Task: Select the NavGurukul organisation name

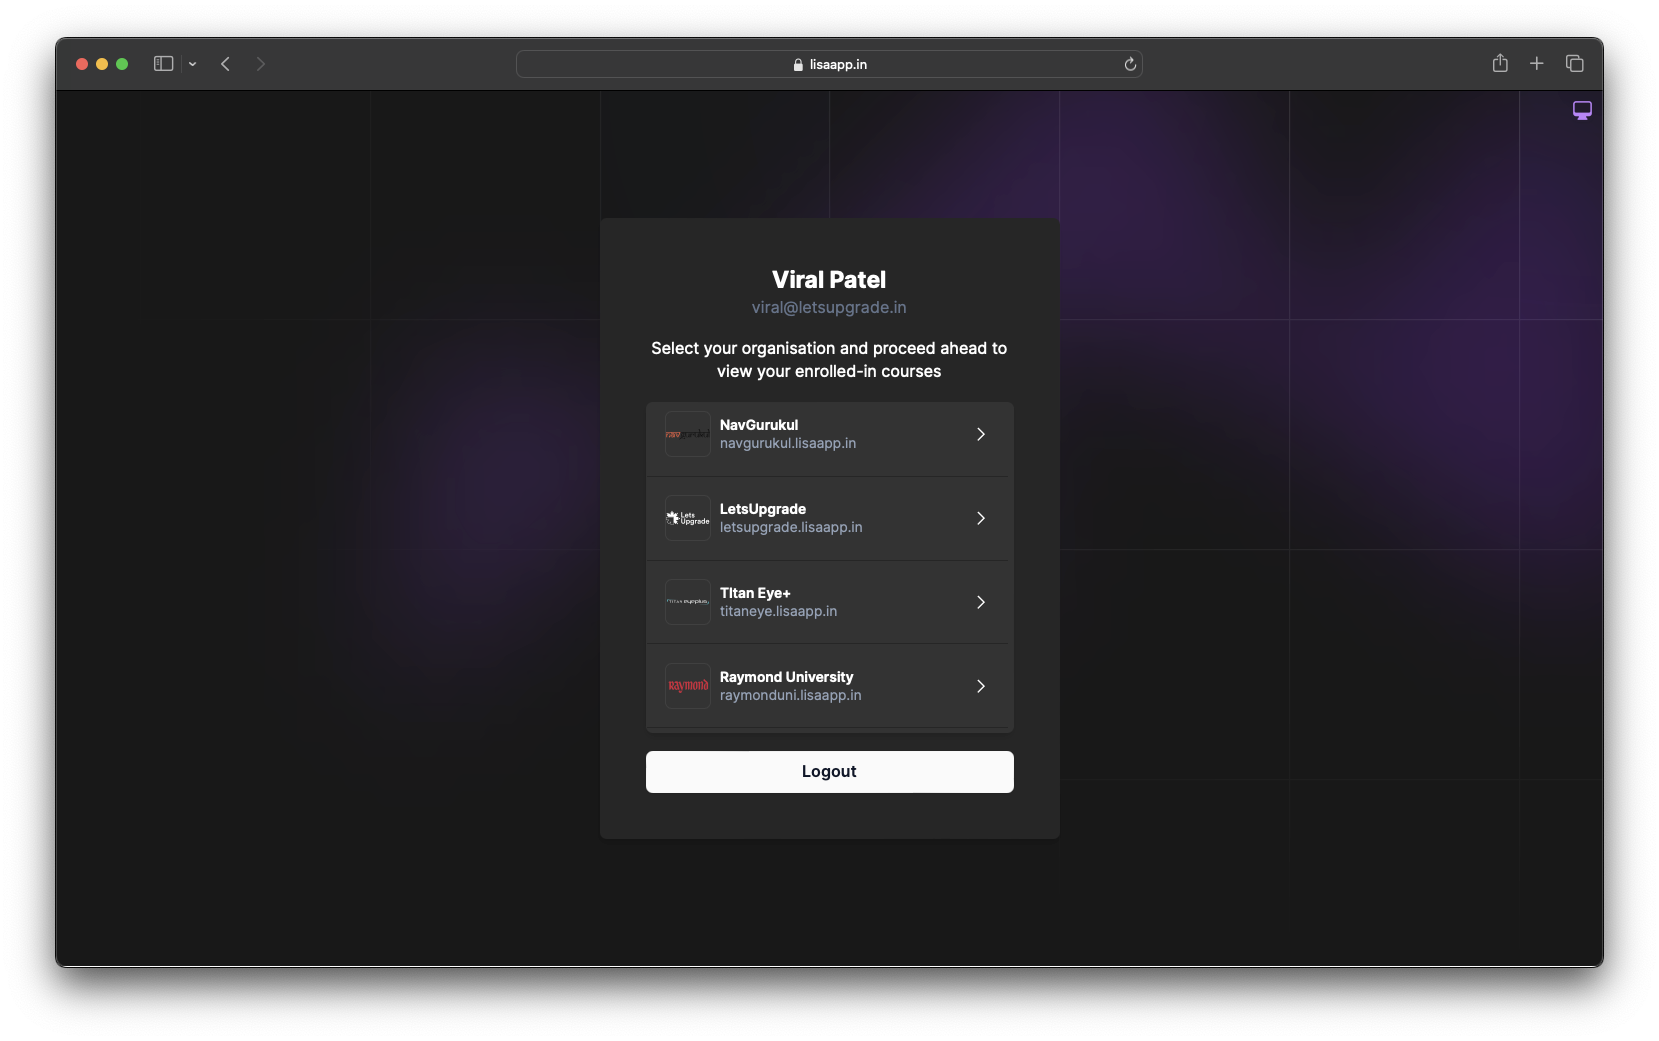Action: tap(759, 425)
